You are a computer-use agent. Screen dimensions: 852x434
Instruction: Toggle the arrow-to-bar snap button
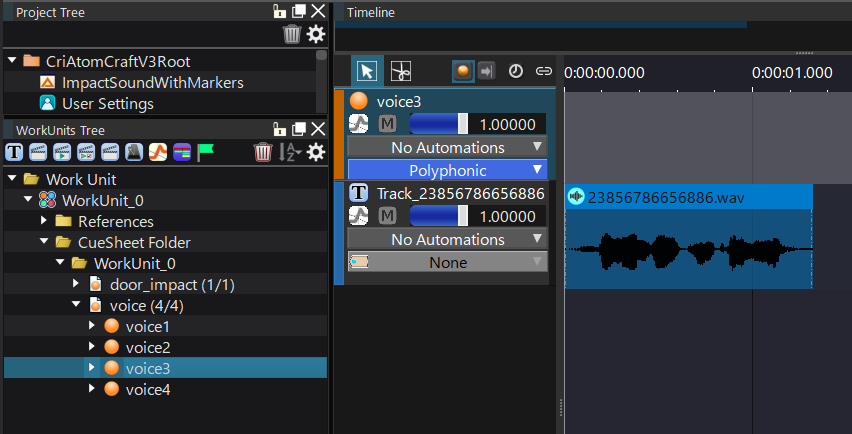pyautogui.click(x=487, y=71)
